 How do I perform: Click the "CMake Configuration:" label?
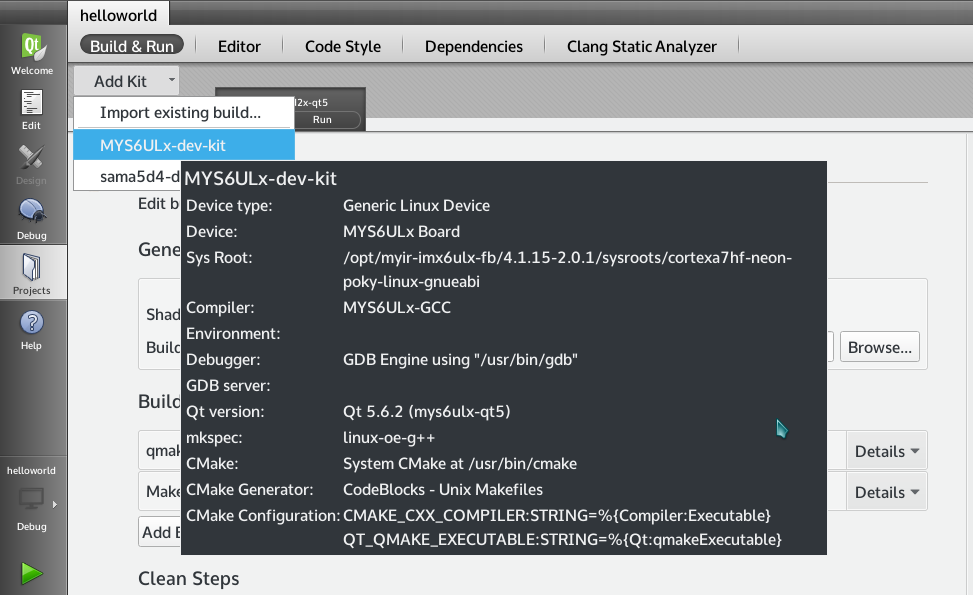(263, 516)
